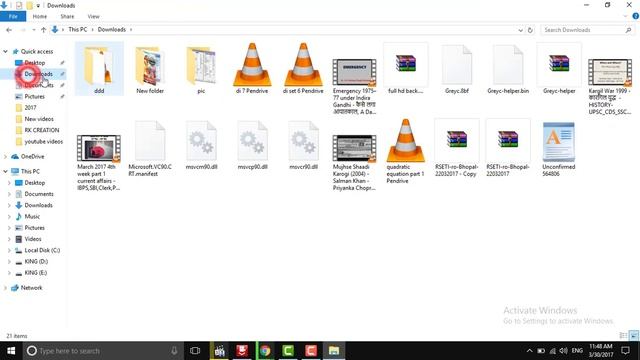Open Music under This PC

[32, 217]
